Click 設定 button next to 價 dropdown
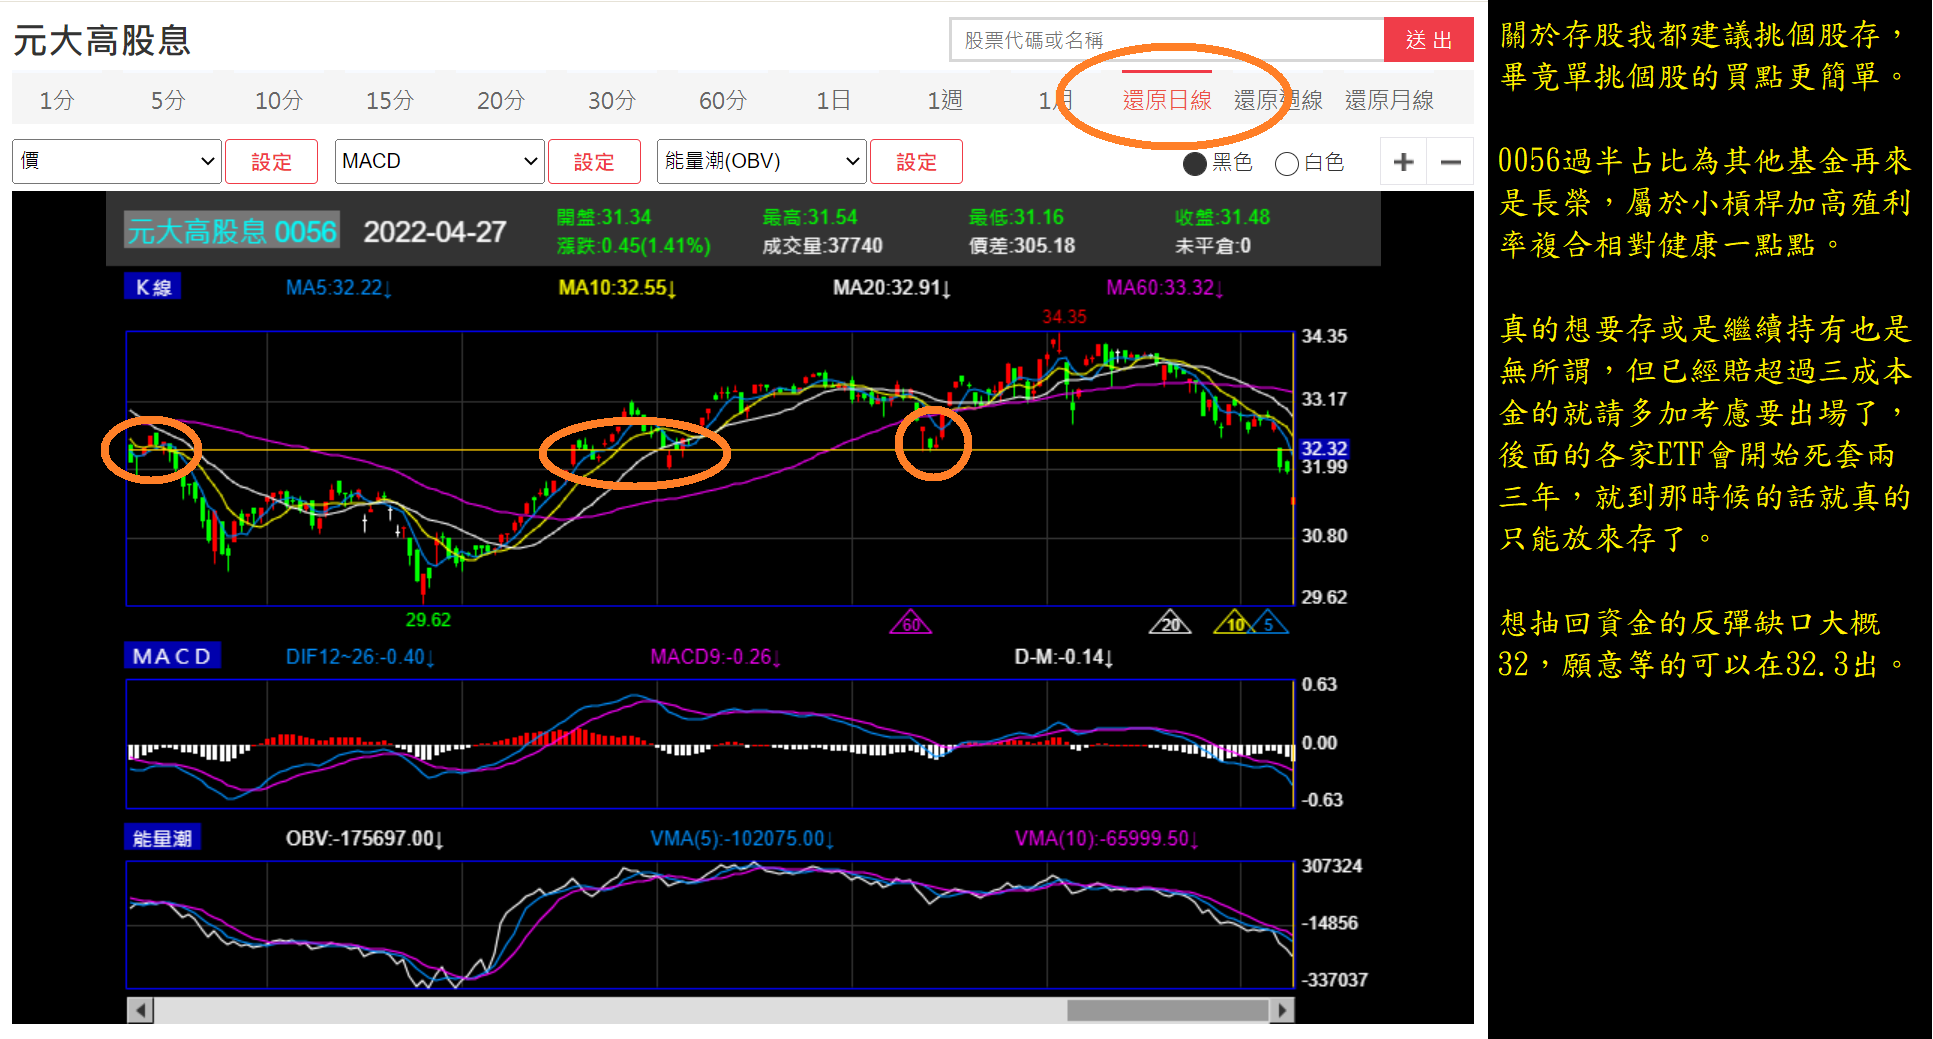1933x1039 pixels. [271, 162]
